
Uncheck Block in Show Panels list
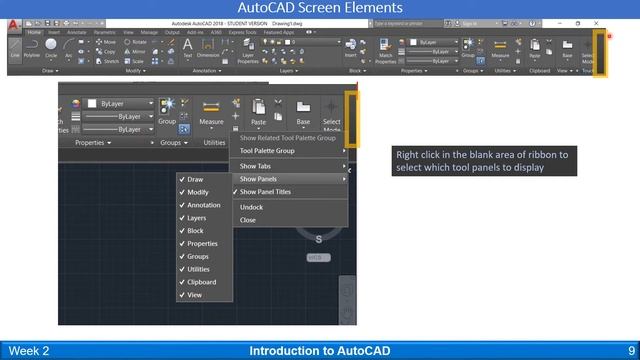click(x=204, y=231)
